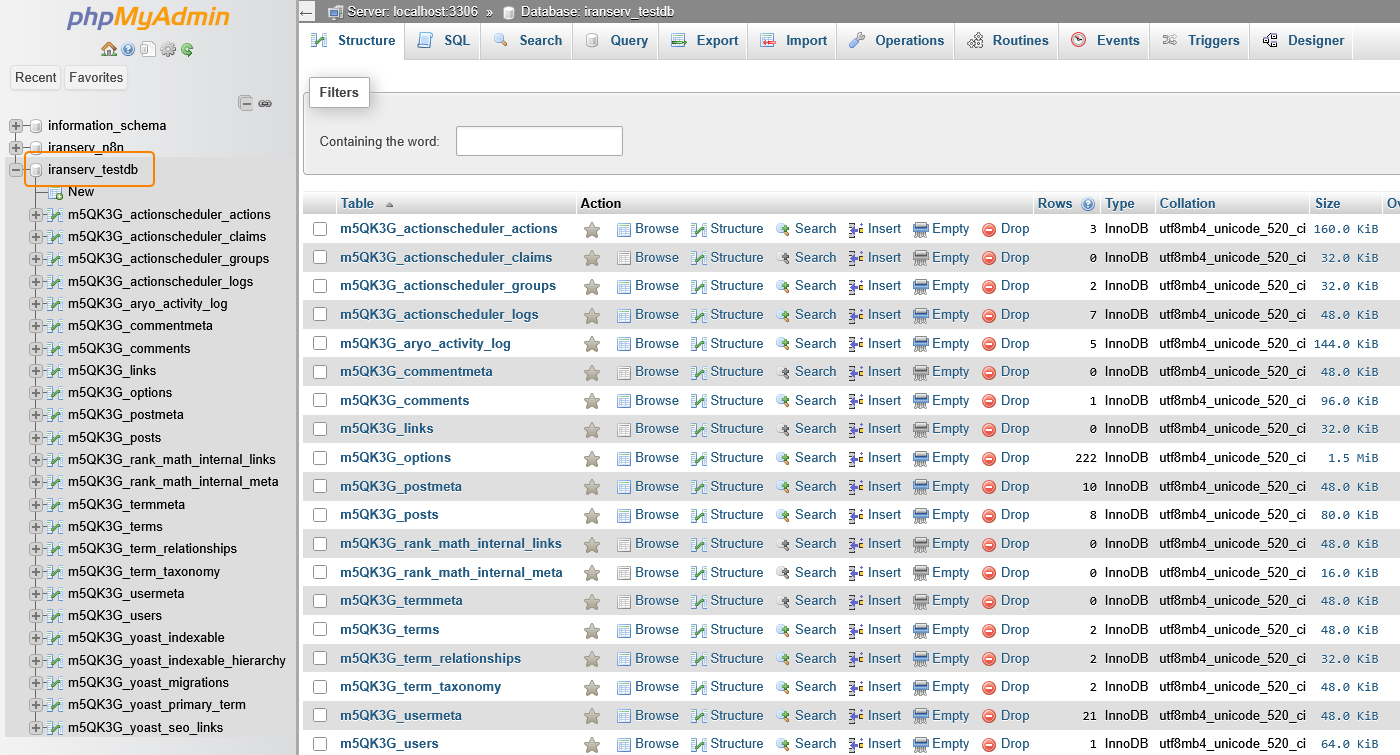1400x755 pixels.
Task: Reload the navigation panel with the green refresh icon
Action: [x=187, y=49]
